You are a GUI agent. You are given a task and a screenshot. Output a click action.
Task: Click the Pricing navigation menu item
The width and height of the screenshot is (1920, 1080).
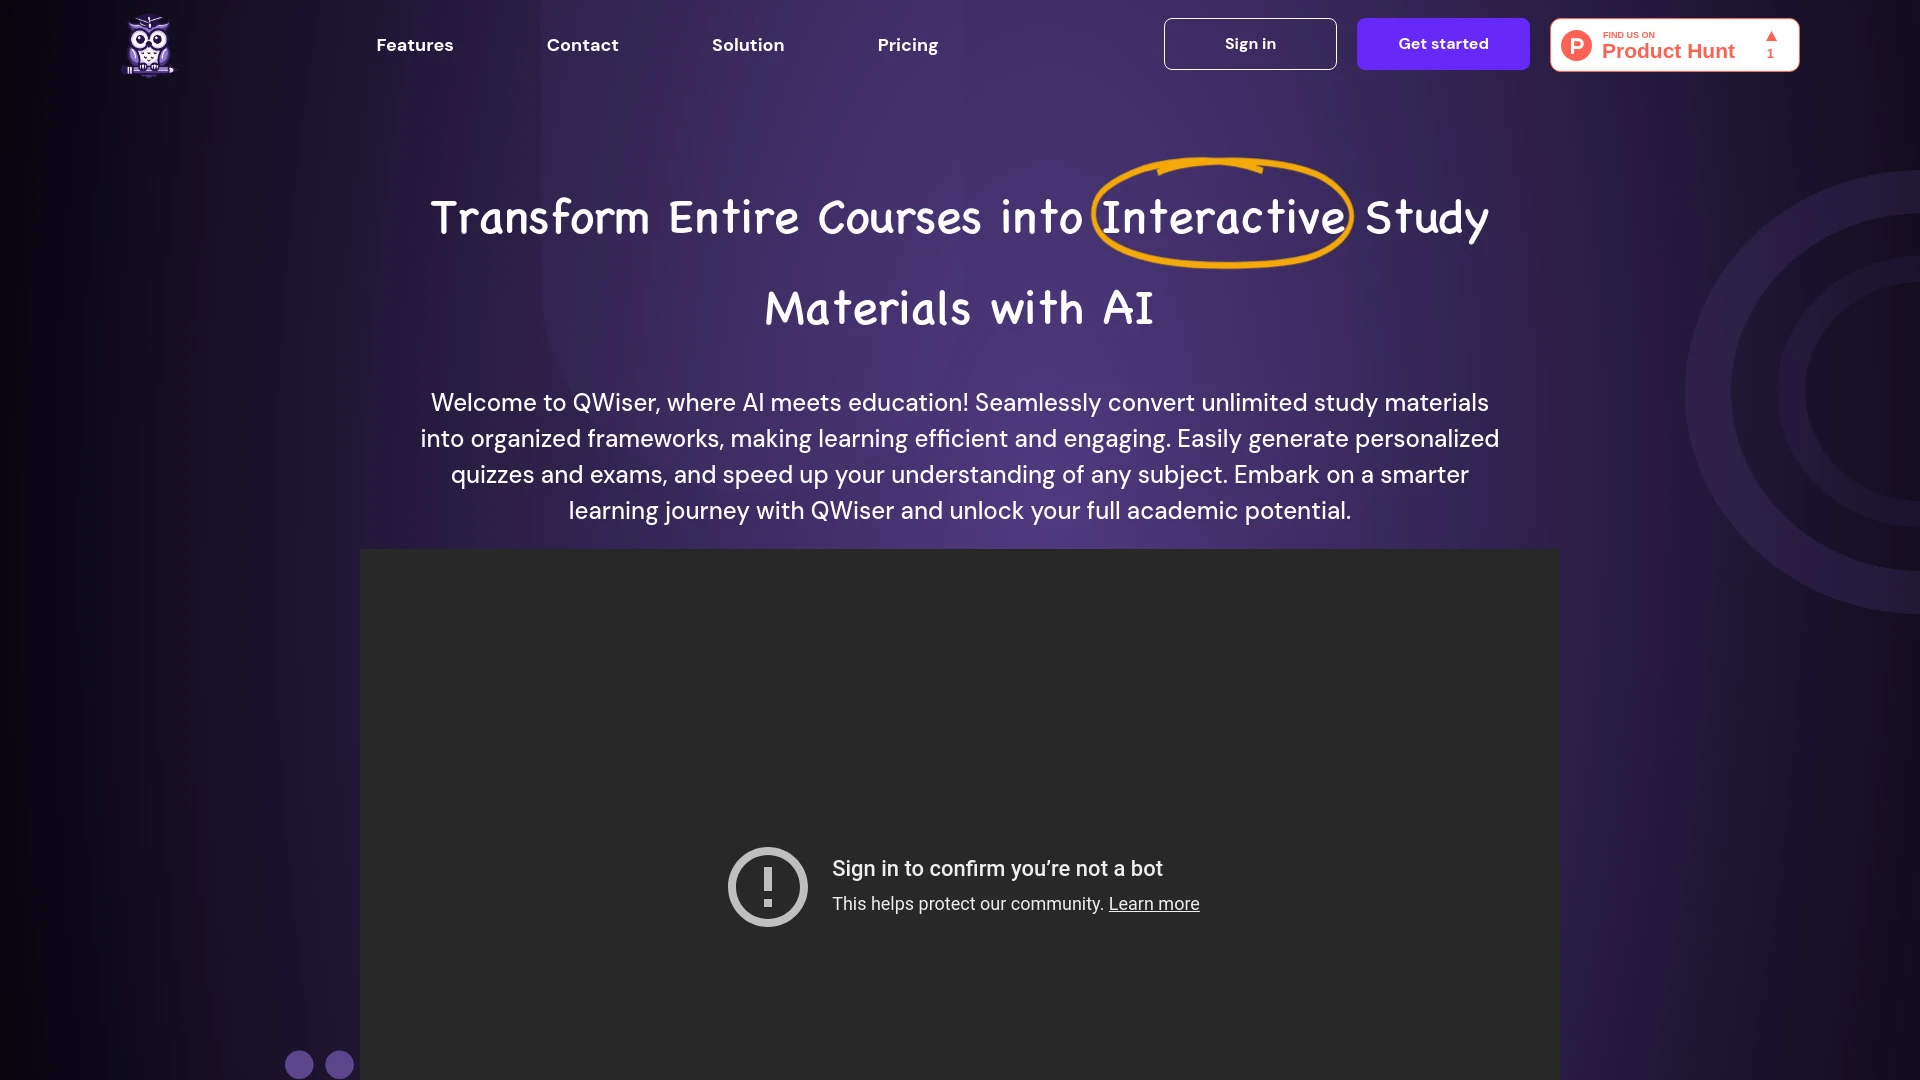pyautogui.click(x=907, y=45)
